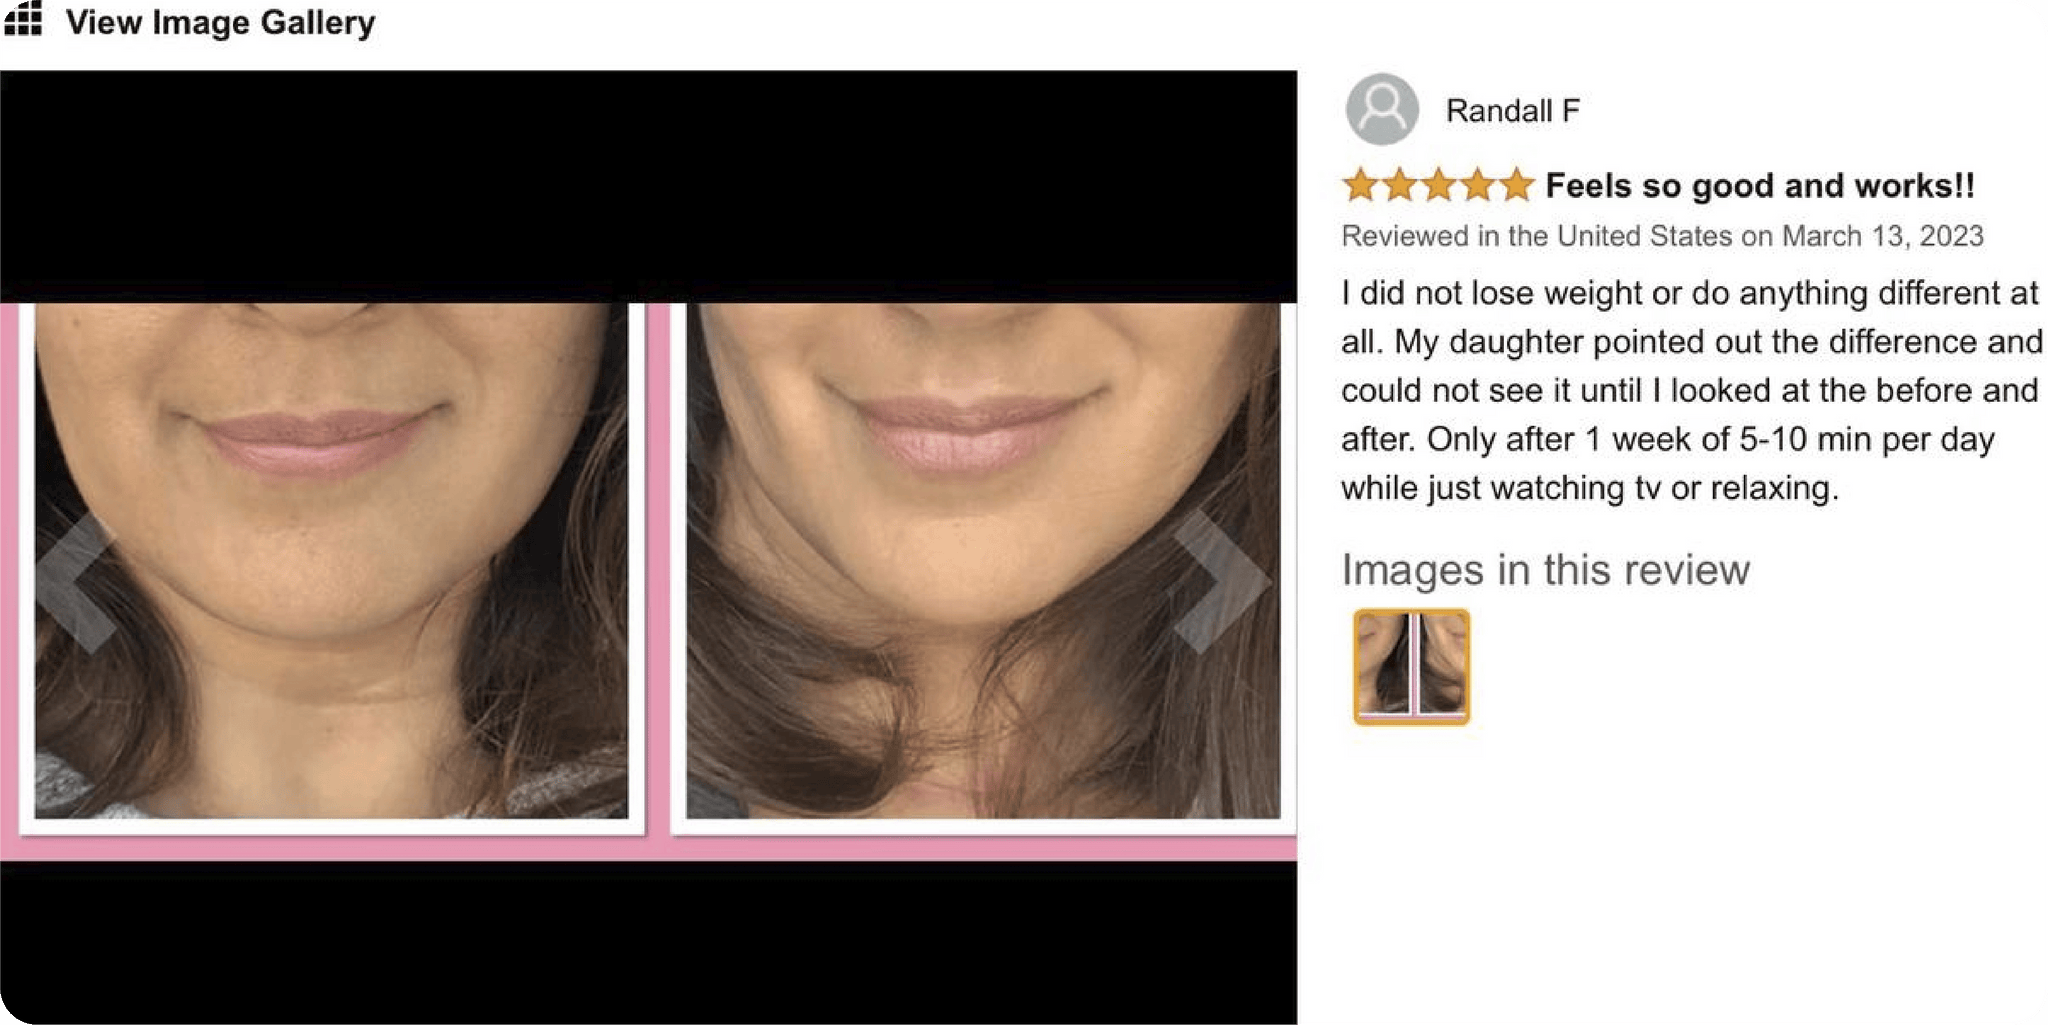Open the View Image Gallery link
Image resolution: width=2048 pixels, height=1025 pixels.
click(x=220, y=22)
